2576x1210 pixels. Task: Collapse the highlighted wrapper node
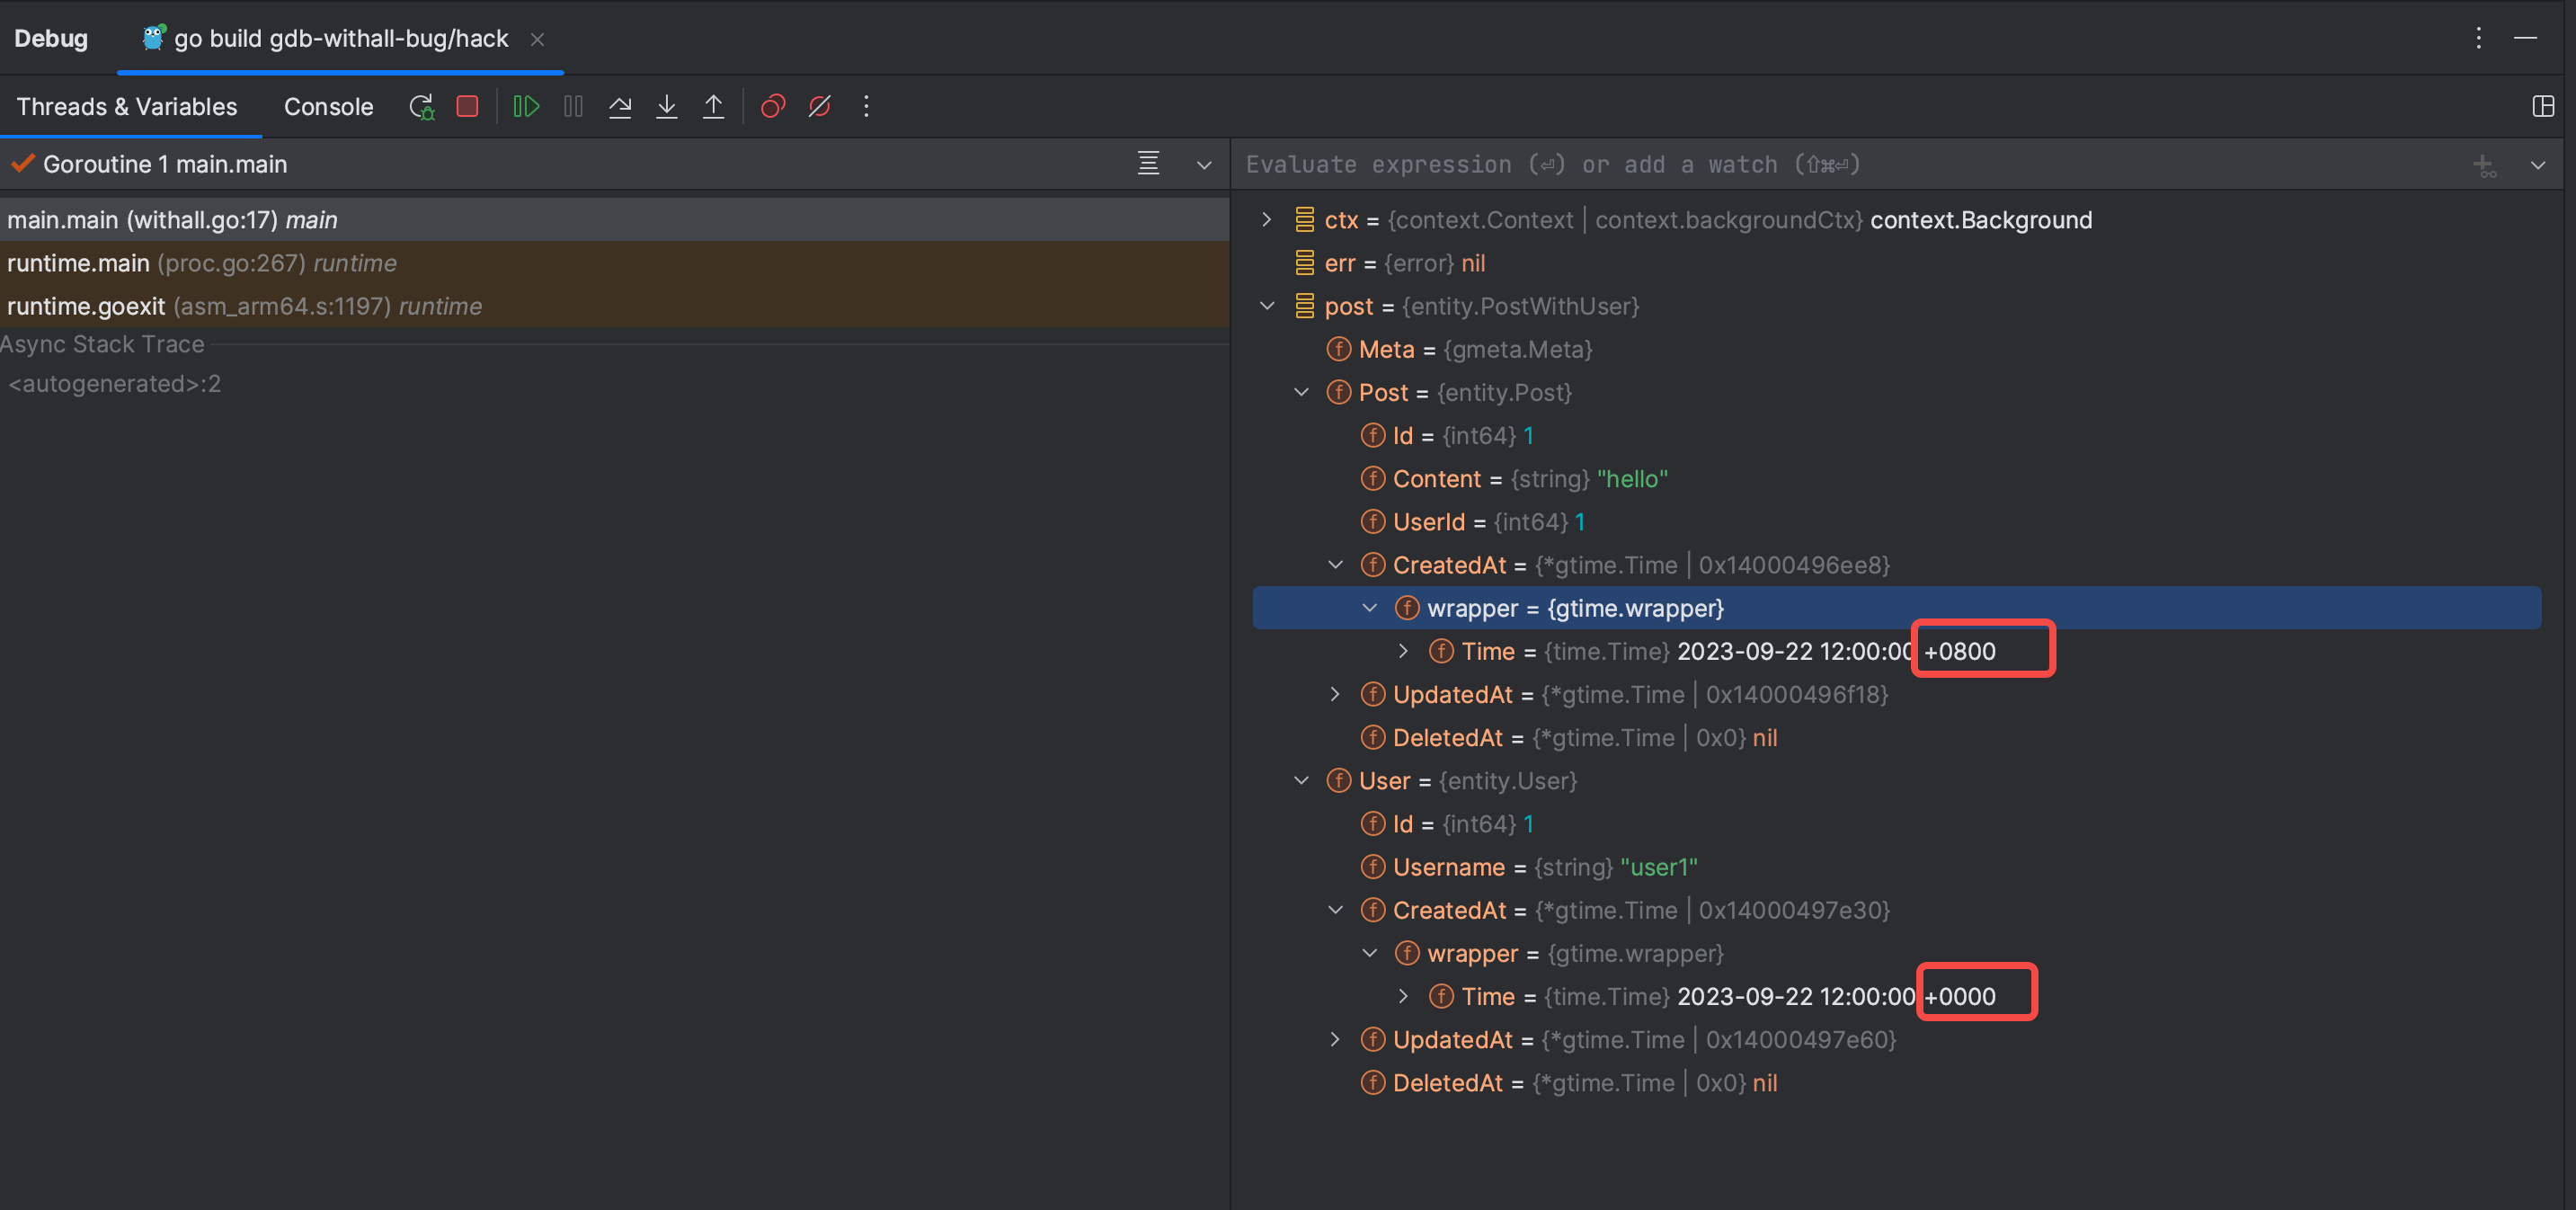pos(1370,607)
